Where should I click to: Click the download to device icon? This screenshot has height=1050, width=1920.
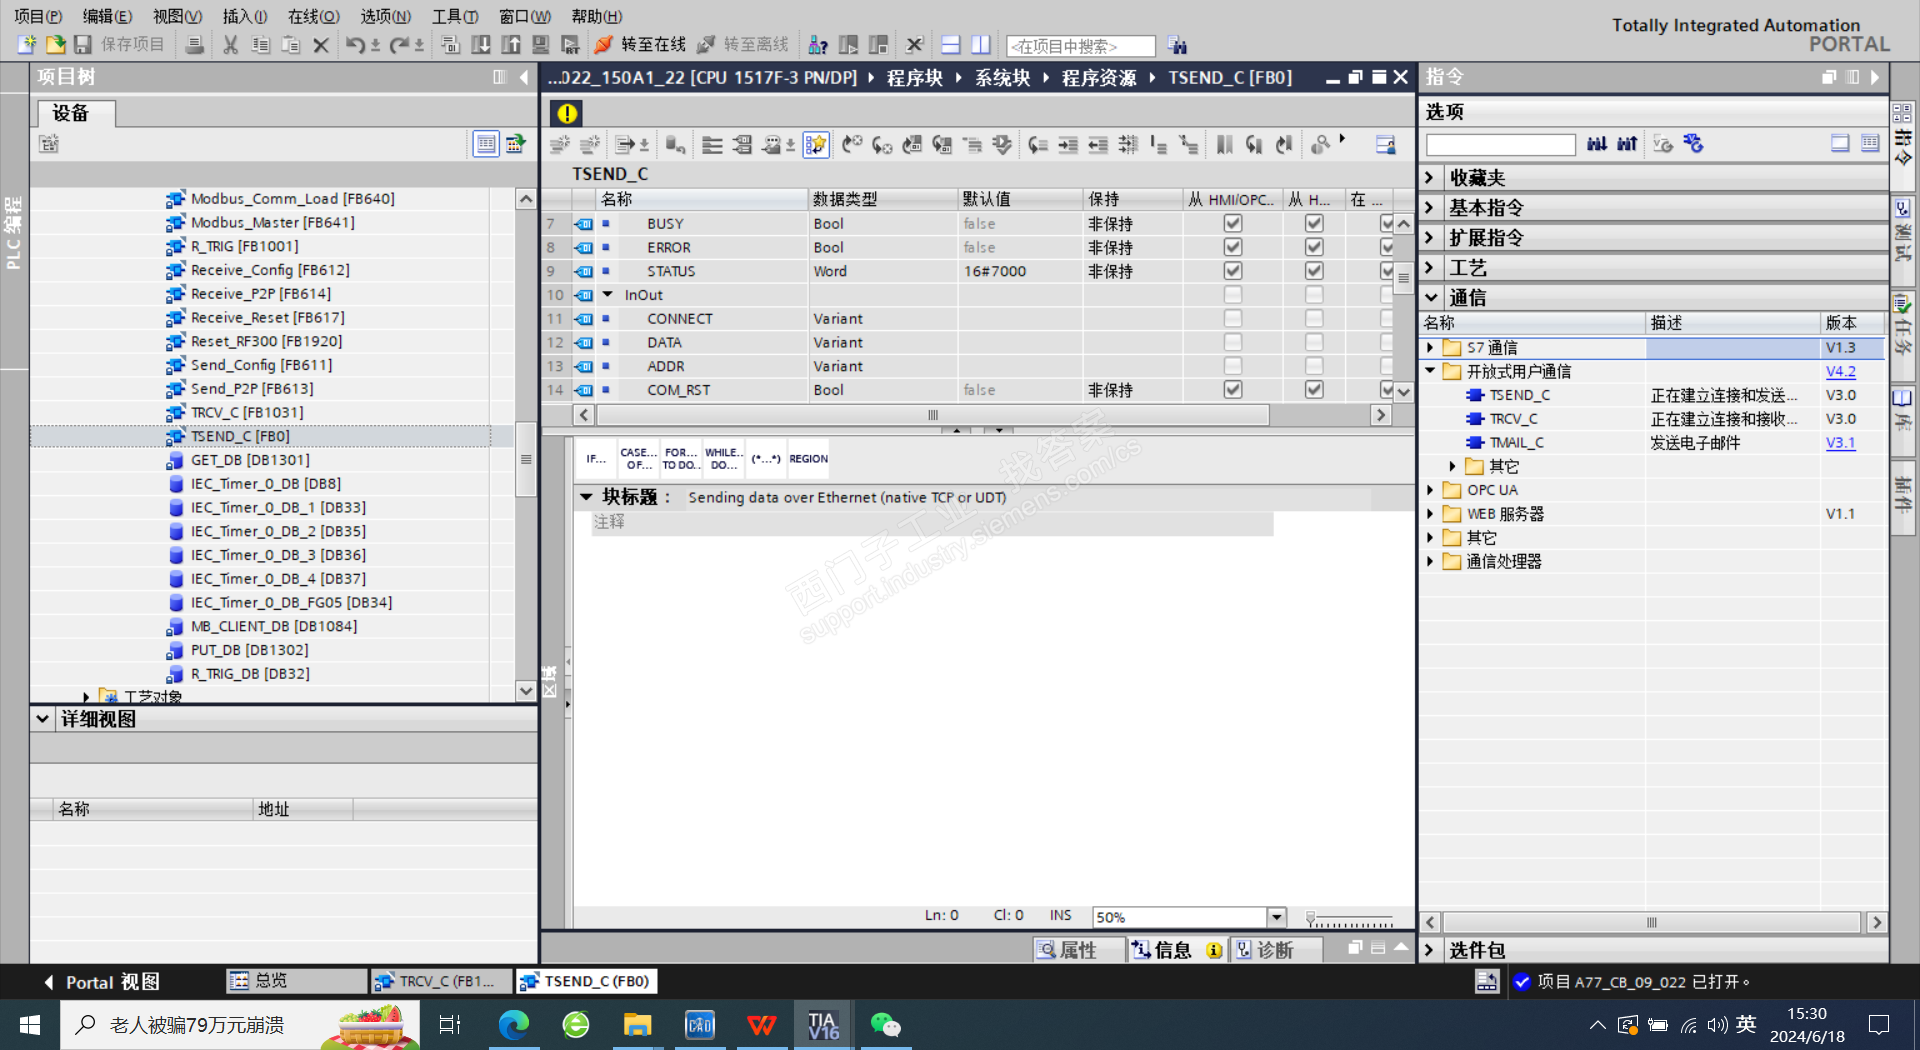[x=481, y=45]
